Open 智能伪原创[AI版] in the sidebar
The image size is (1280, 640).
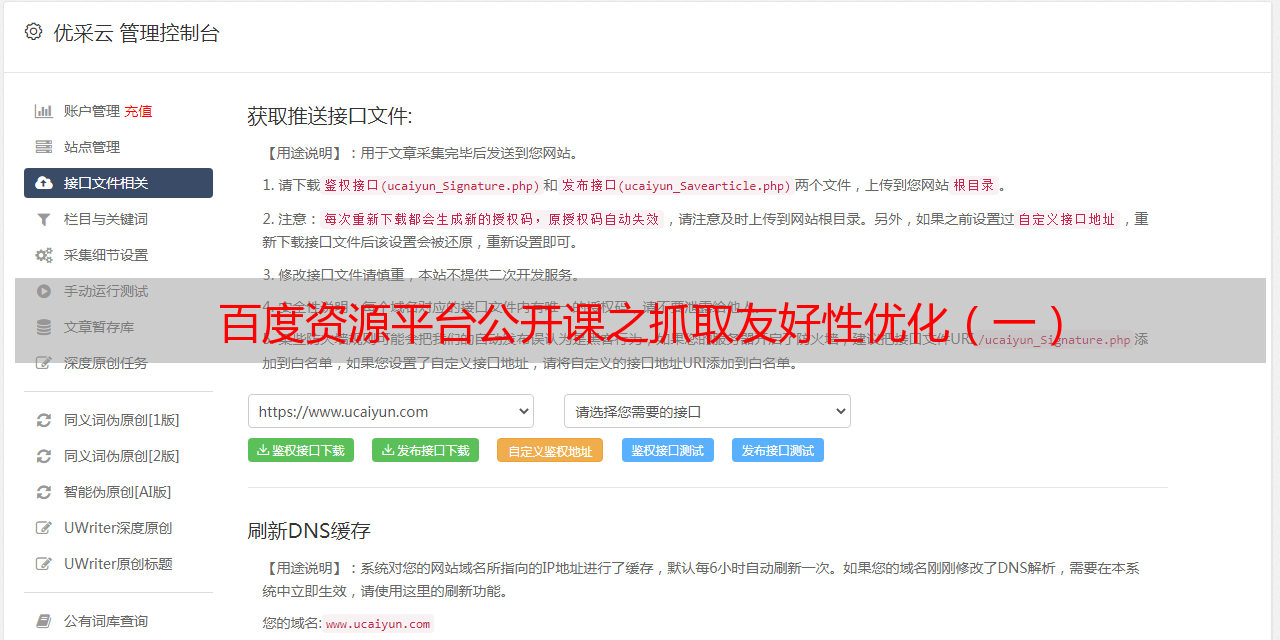pyautogui.click(x=118, y=492)
